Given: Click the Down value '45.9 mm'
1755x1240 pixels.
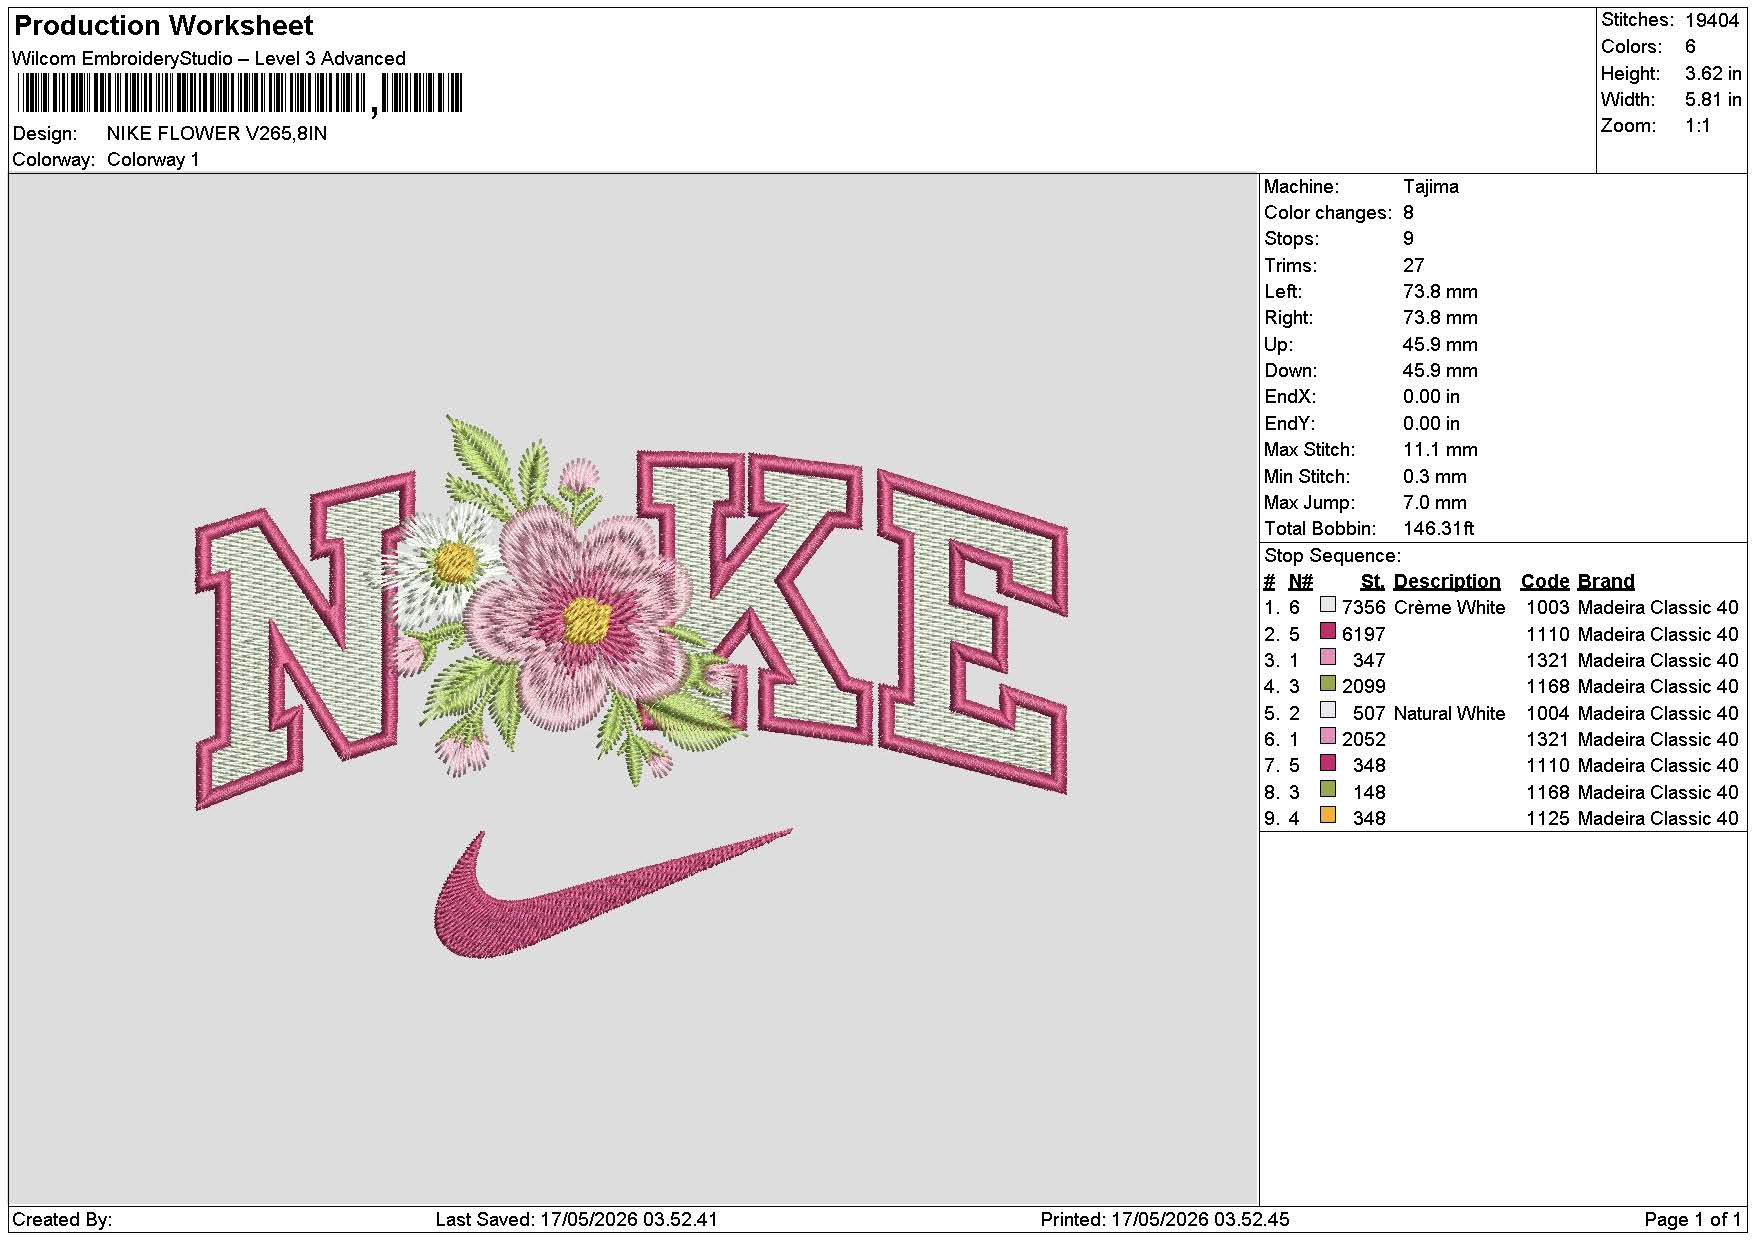Looking at the screenshot, I should 1440,371.
